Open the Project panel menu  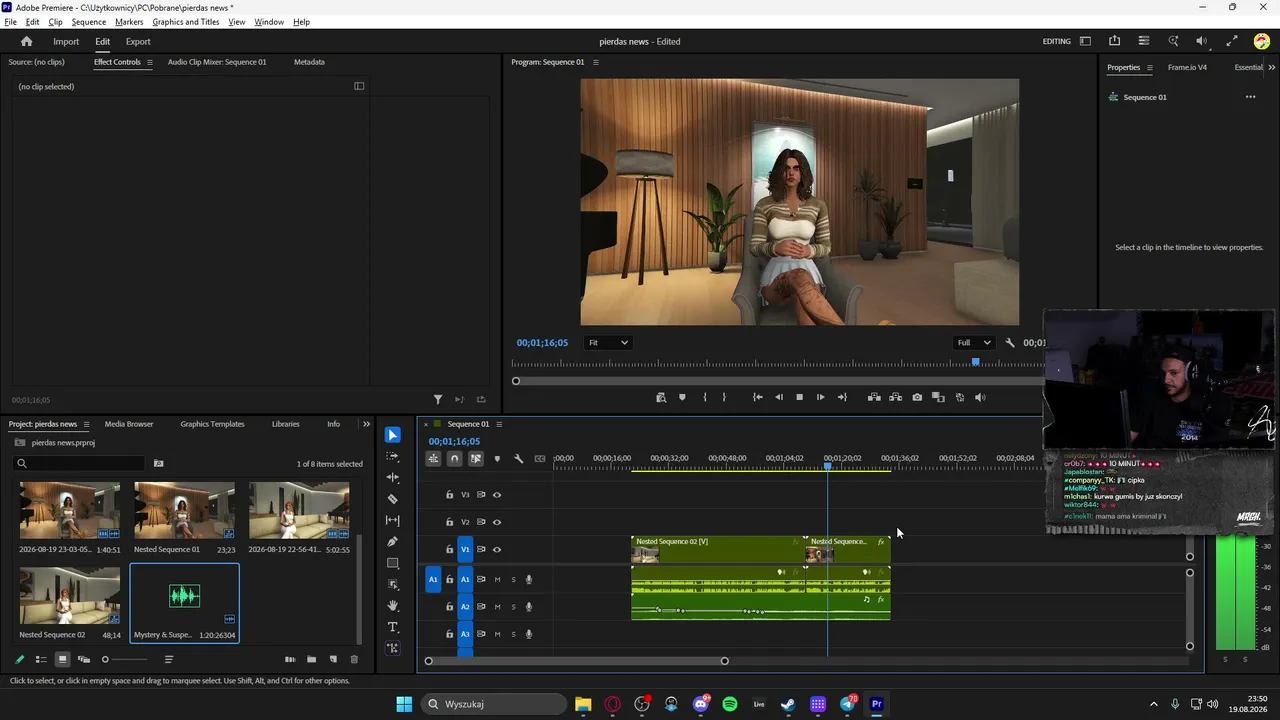pos(86,424)
